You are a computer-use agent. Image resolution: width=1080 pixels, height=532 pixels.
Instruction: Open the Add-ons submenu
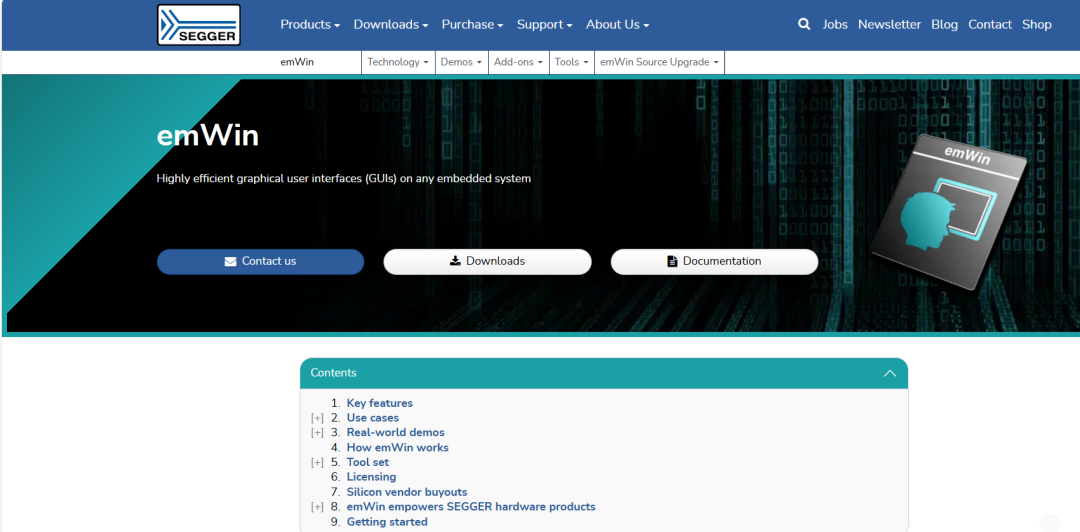(x=519, y=62)
